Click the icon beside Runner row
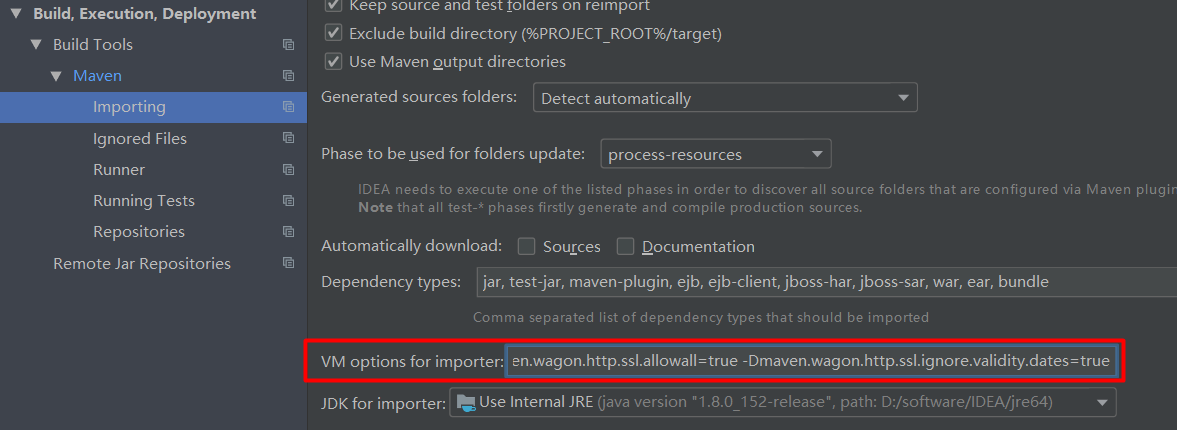This screenshot has height=430, width=1177. point(289,169)
